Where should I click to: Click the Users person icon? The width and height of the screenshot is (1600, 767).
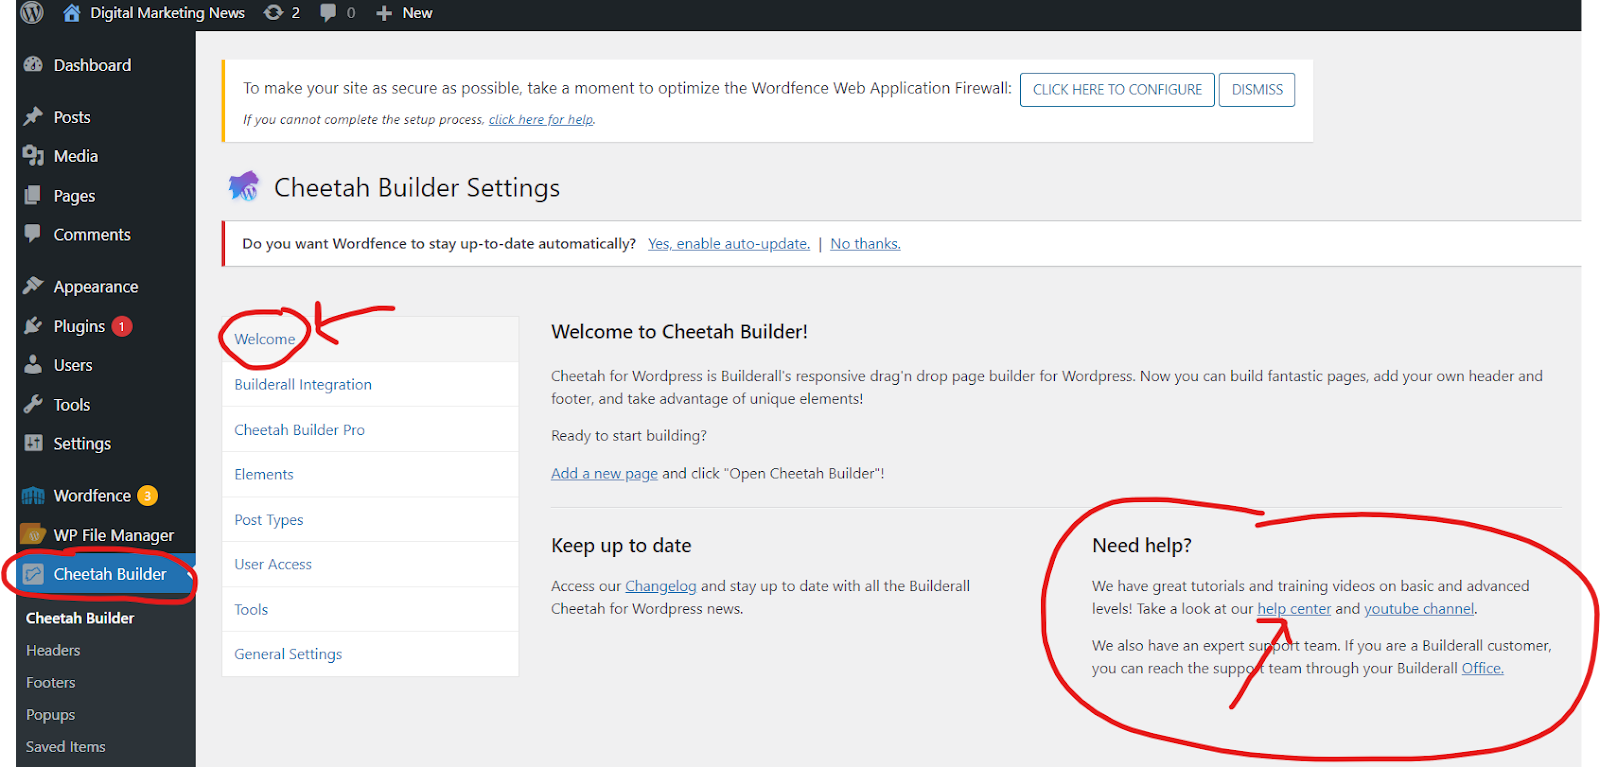(x=33, y=364)
